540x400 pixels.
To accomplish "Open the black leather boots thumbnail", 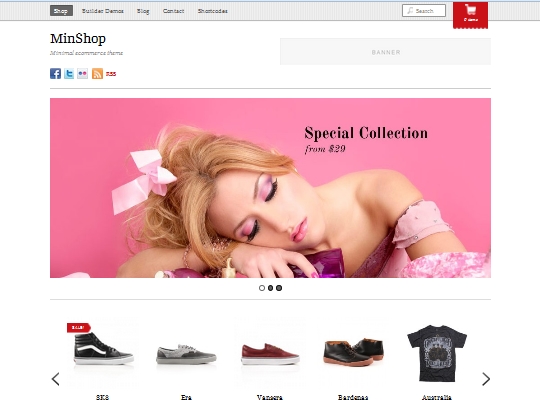I will (353, 352).
